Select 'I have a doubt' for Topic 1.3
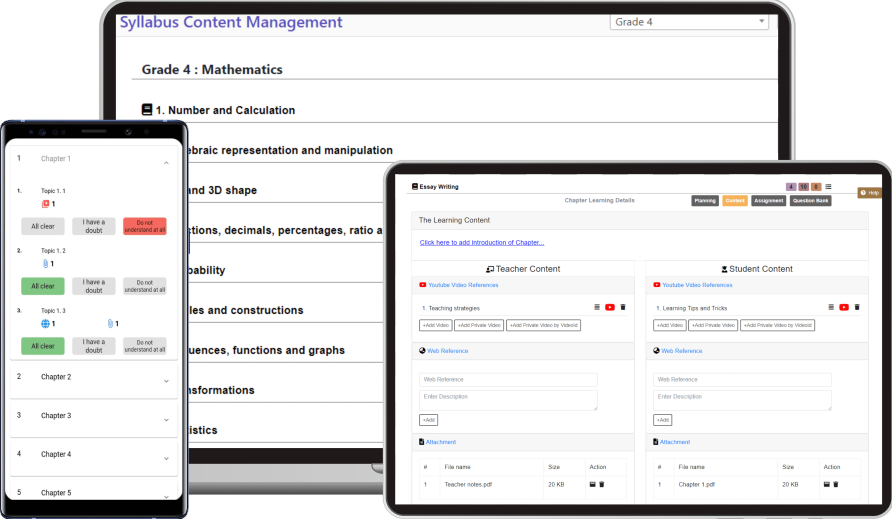The height and width of the screenshot is (519, 892). (94, 346)
